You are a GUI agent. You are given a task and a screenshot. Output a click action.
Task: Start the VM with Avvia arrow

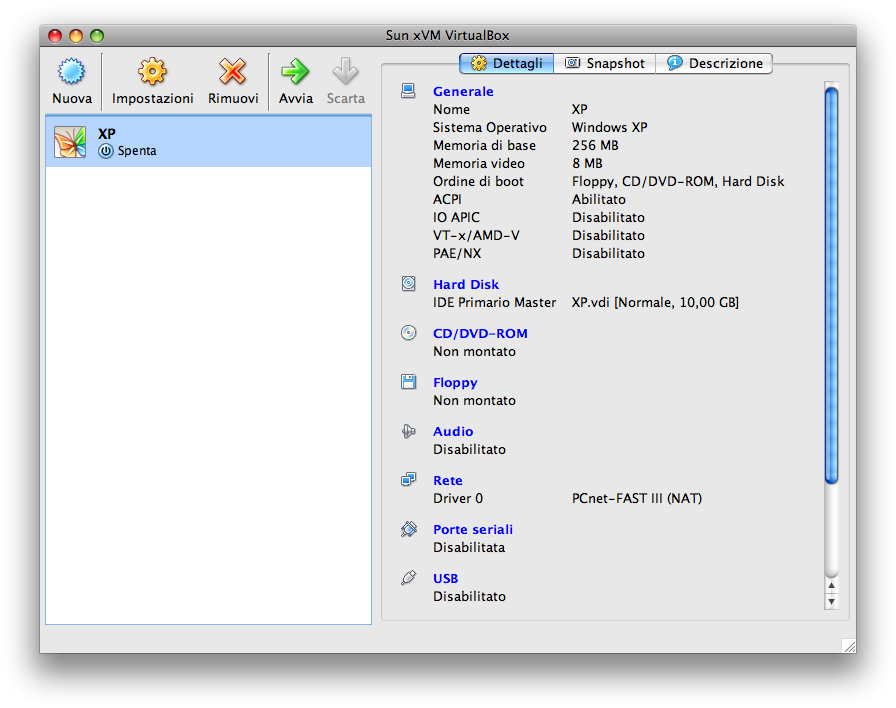click(295, 71)
